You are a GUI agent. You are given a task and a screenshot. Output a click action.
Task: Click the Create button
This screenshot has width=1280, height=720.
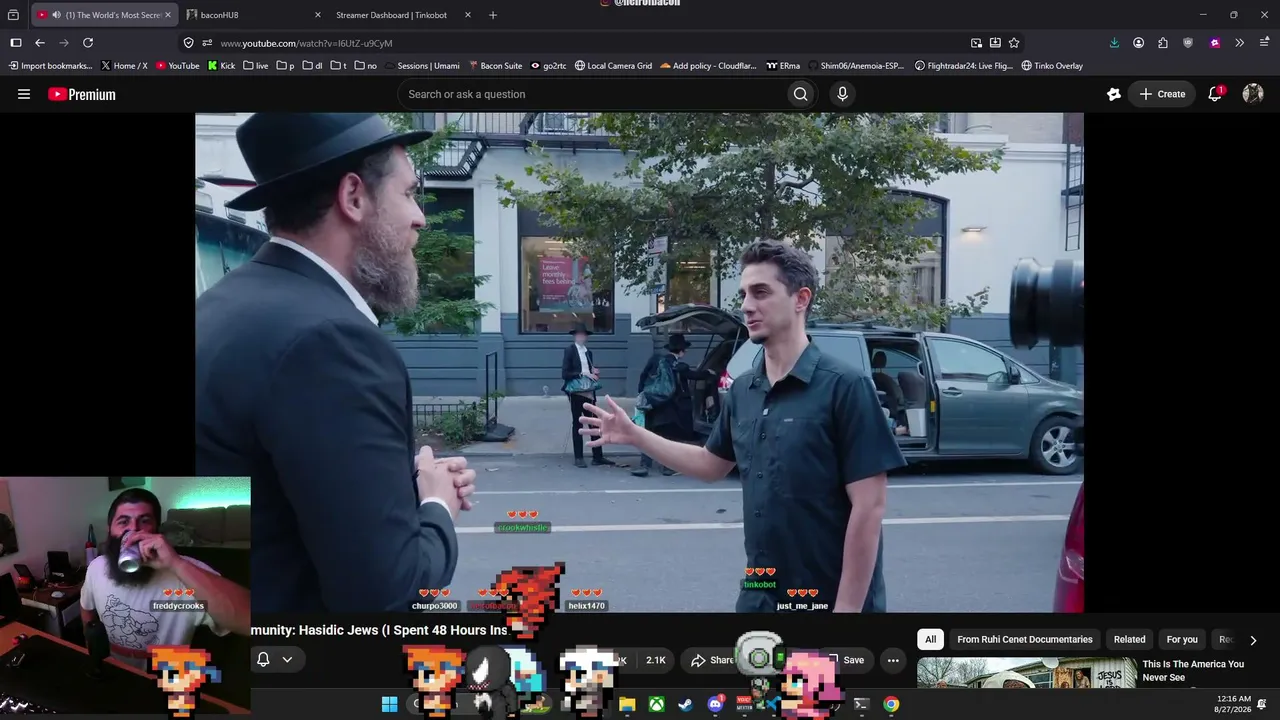(x=1161, y=94)
